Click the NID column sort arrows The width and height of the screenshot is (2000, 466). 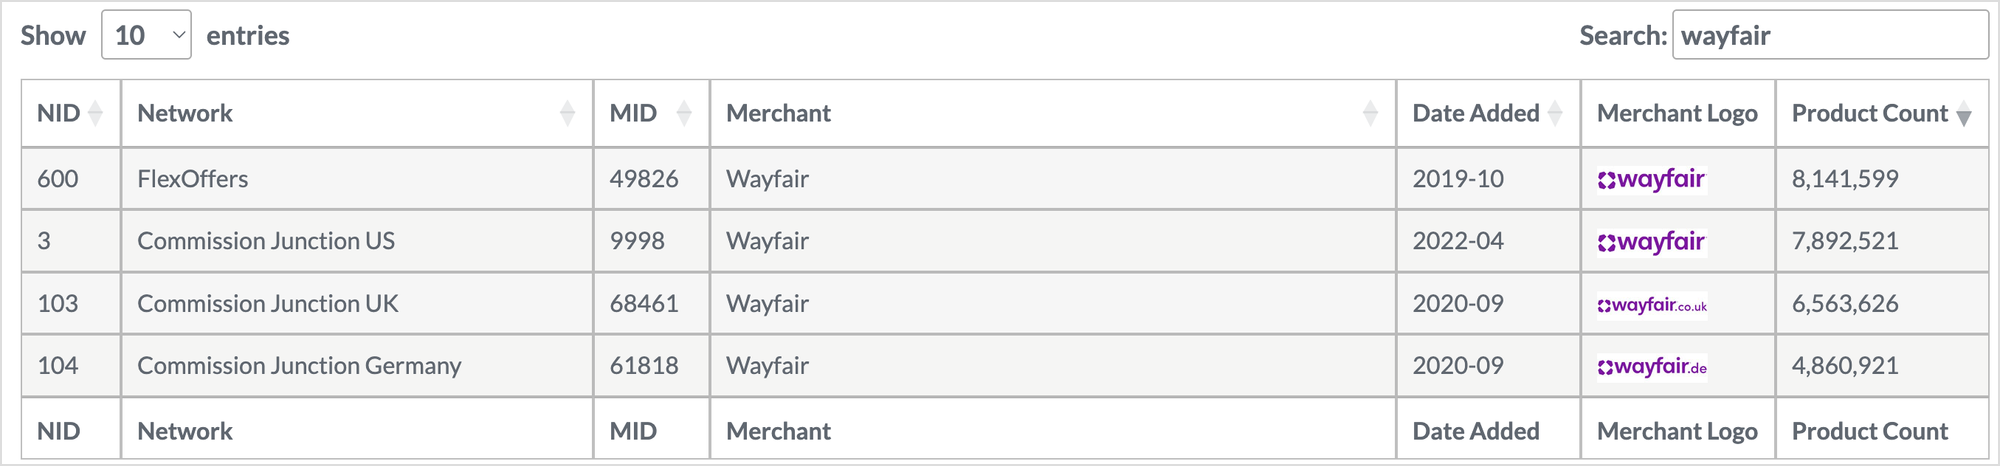(x=95, y=114)
